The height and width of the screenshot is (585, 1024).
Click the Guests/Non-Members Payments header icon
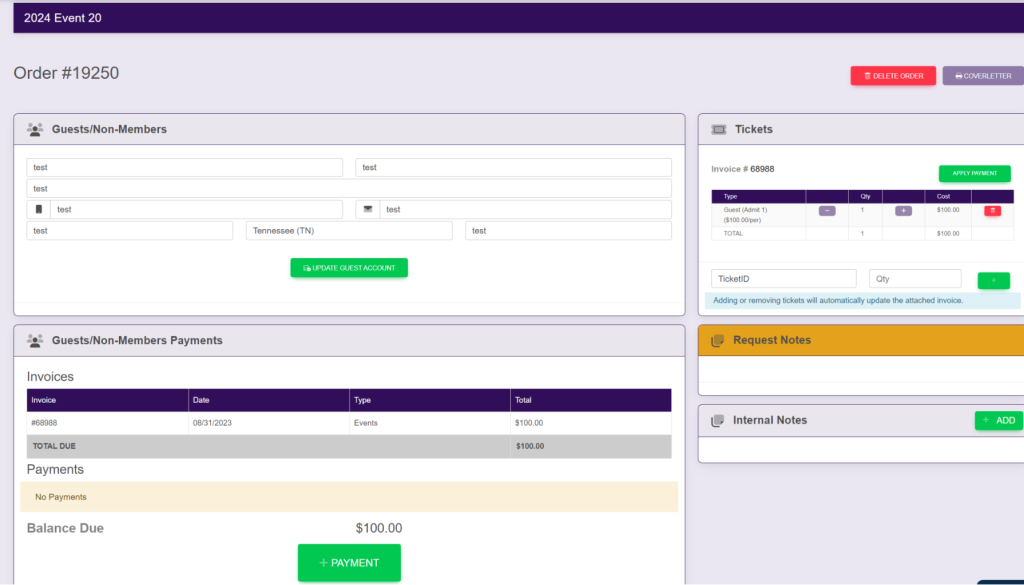(x=35, y=341)
